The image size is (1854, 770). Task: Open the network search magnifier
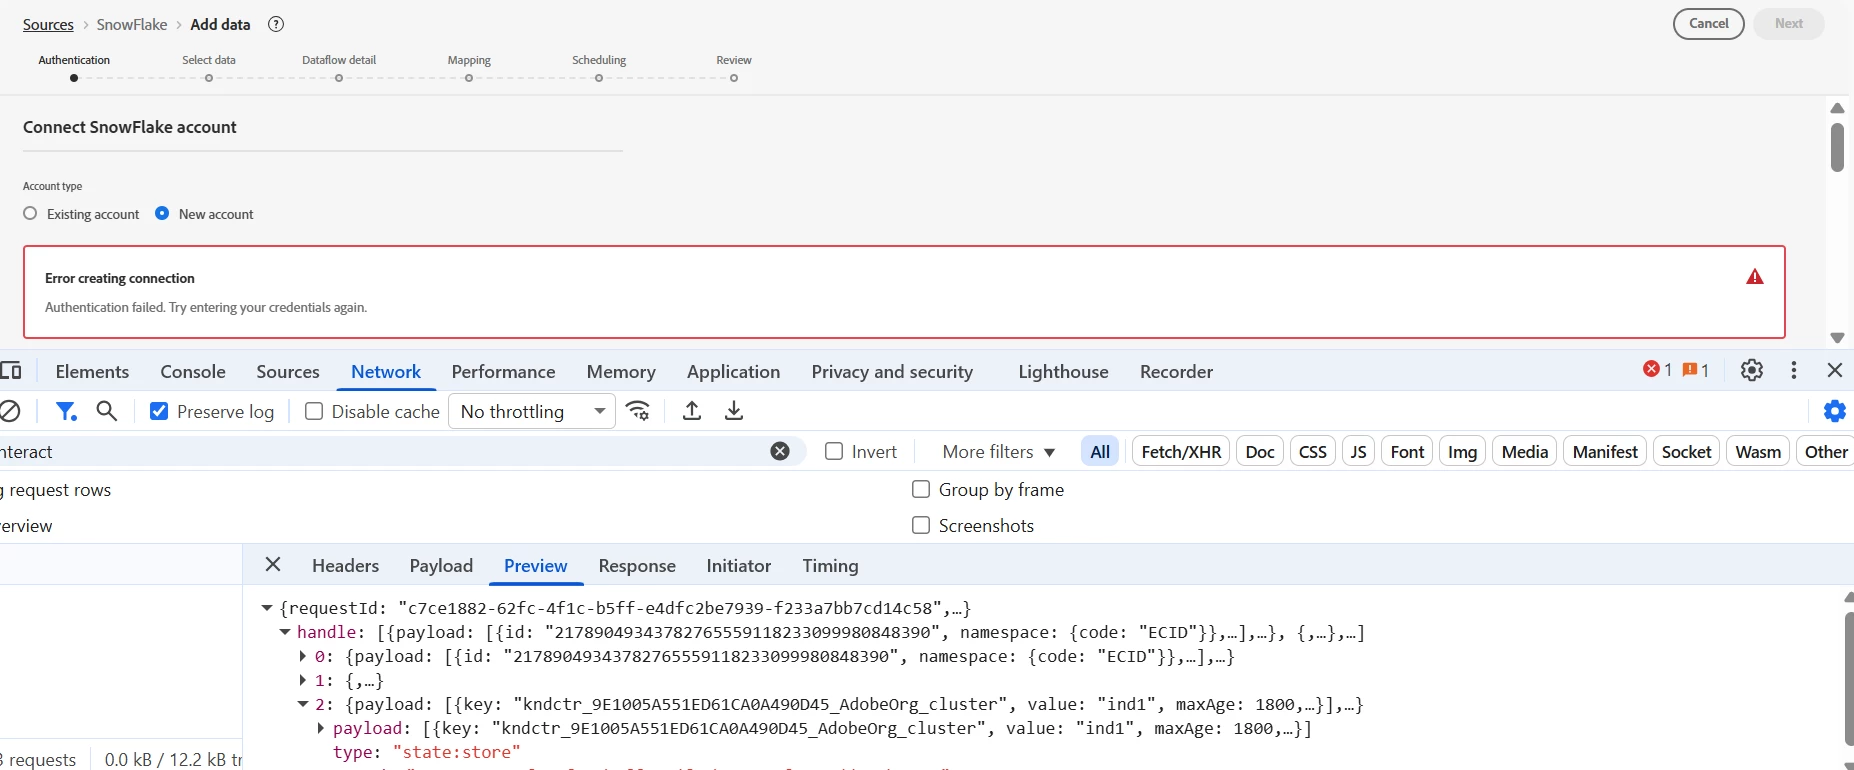click(x=107, y=411)
